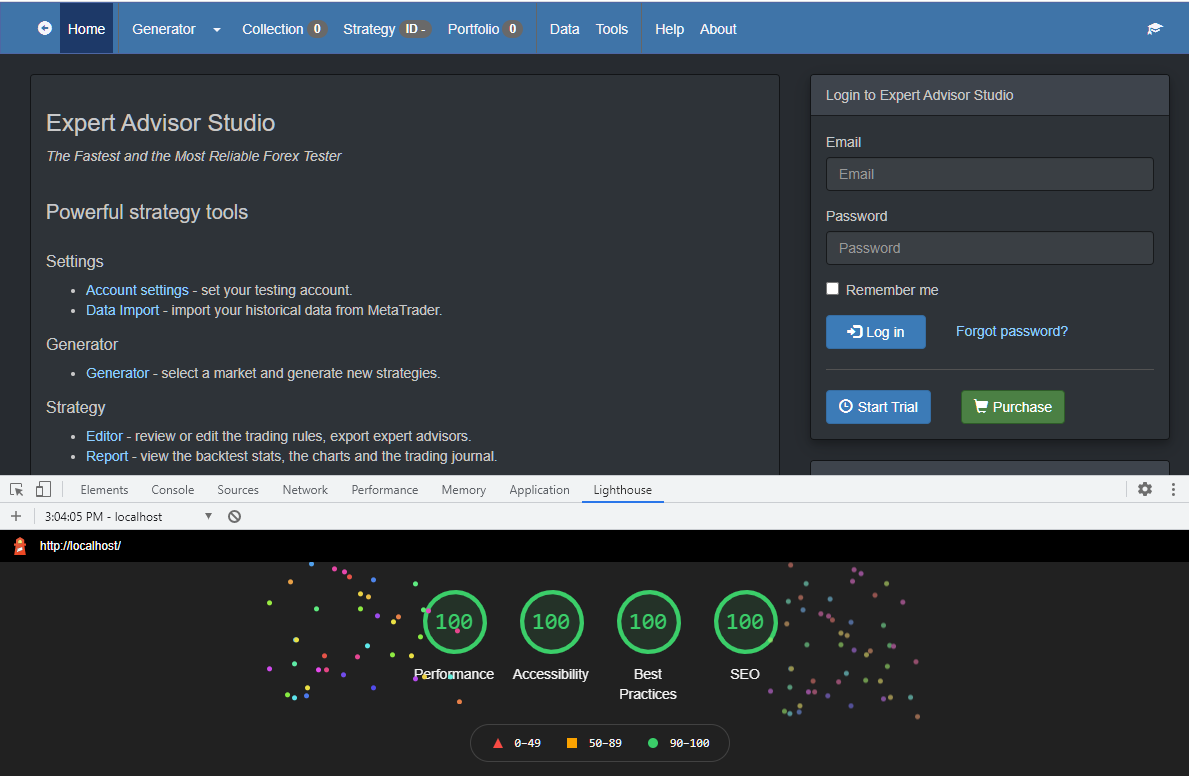Open DevTools settings gear

1145,489
